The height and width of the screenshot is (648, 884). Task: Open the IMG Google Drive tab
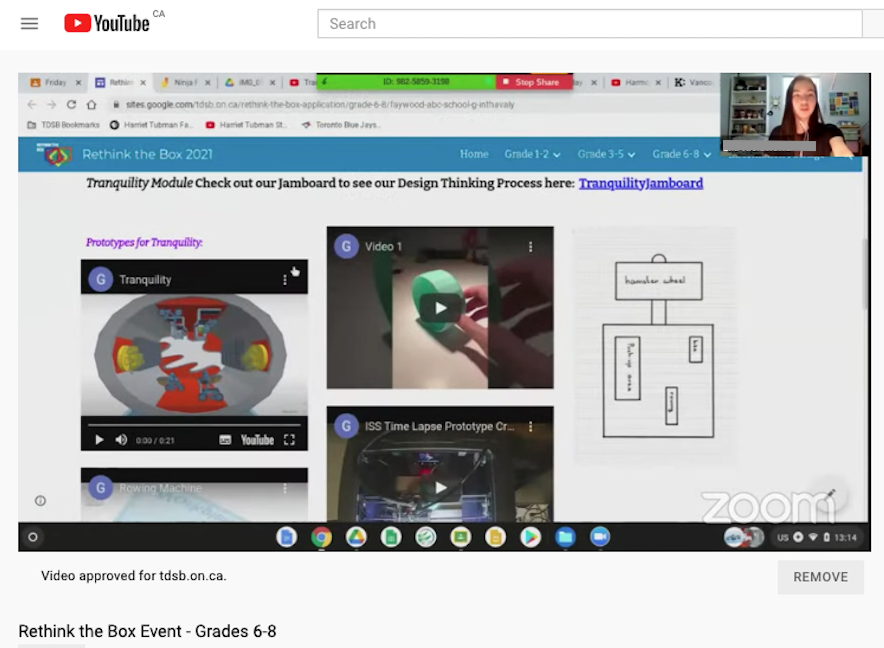point(244,82)
